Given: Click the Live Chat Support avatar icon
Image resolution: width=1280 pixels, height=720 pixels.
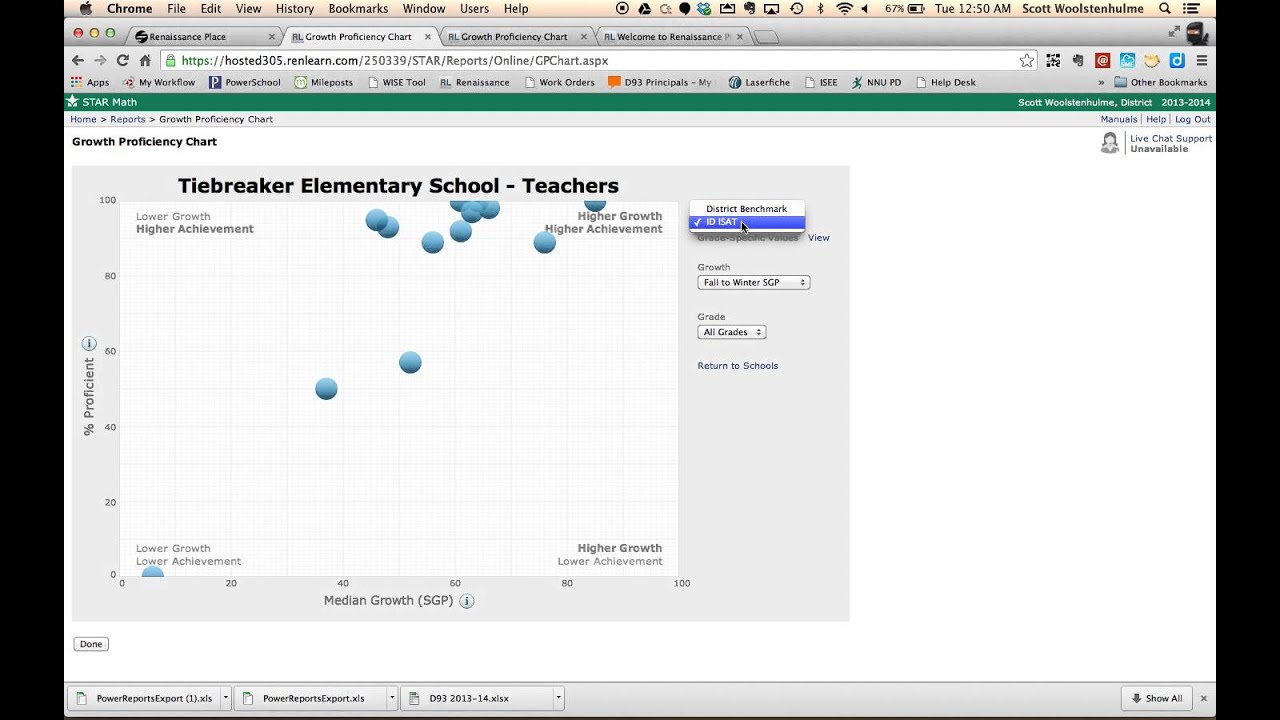Looking at the screenshot, I should pos(1110,143).
